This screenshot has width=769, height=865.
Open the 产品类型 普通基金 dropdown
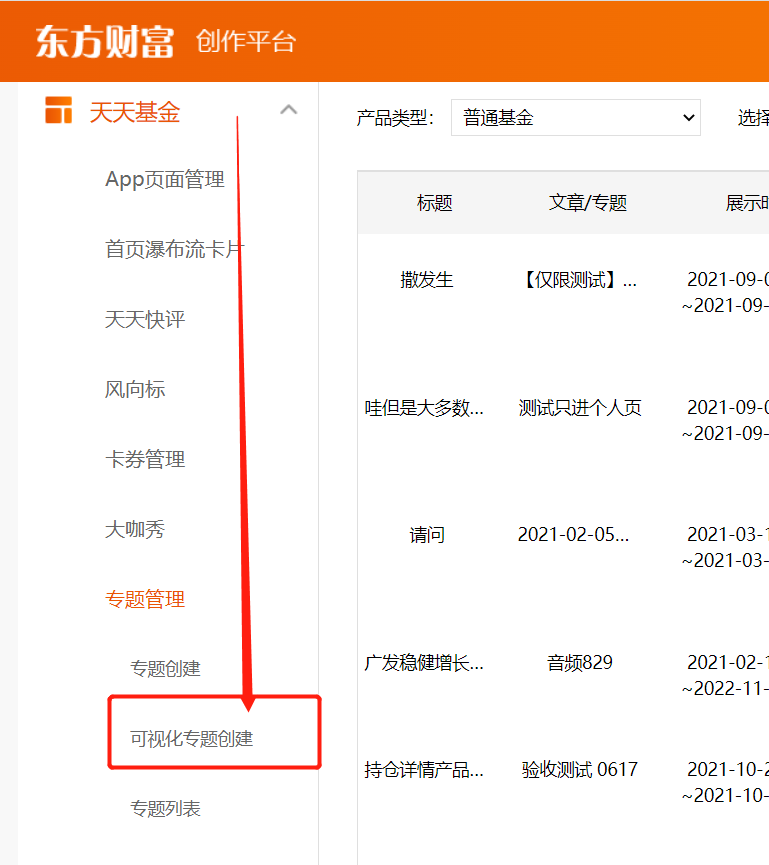(575, 118)
